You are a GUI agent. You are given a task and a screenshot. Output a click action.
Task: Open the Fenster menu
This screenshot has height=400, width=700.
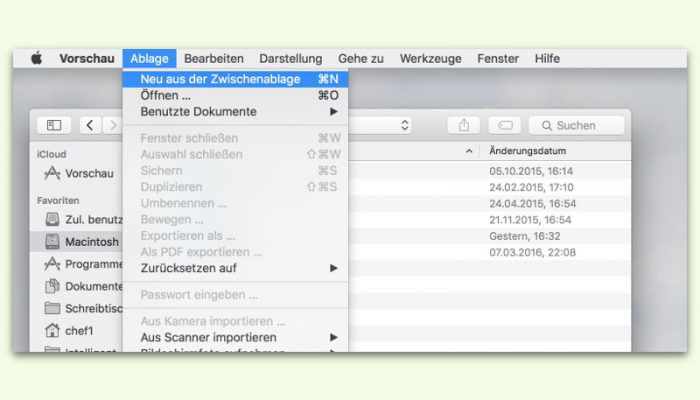point(498,58)
